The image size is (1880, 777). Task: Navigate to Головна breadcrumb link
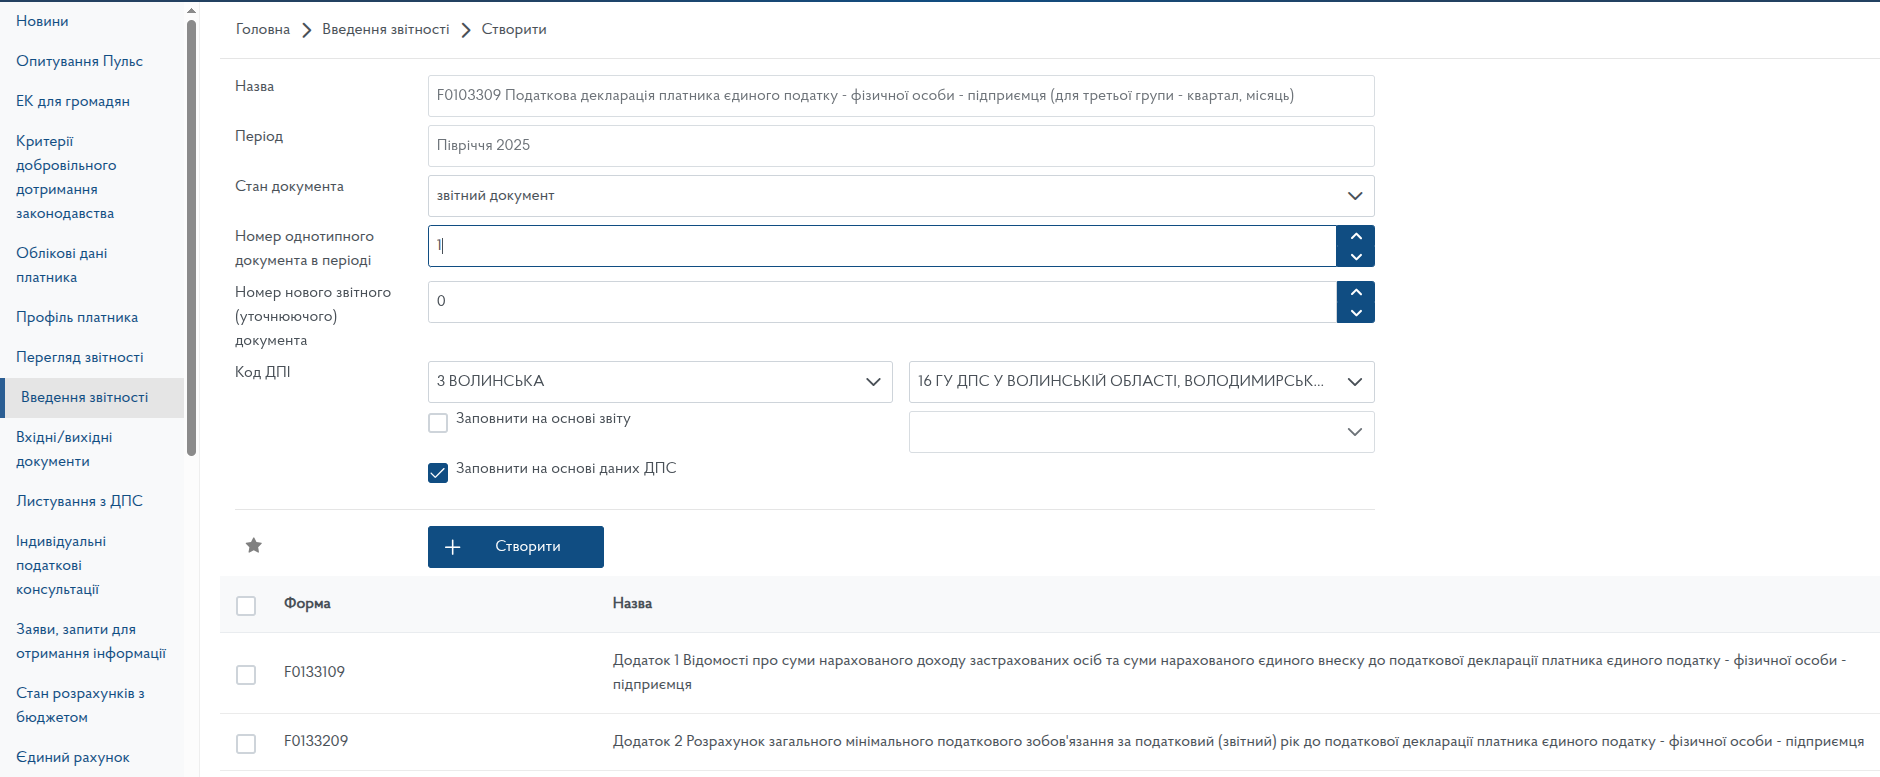pos(263,29)
